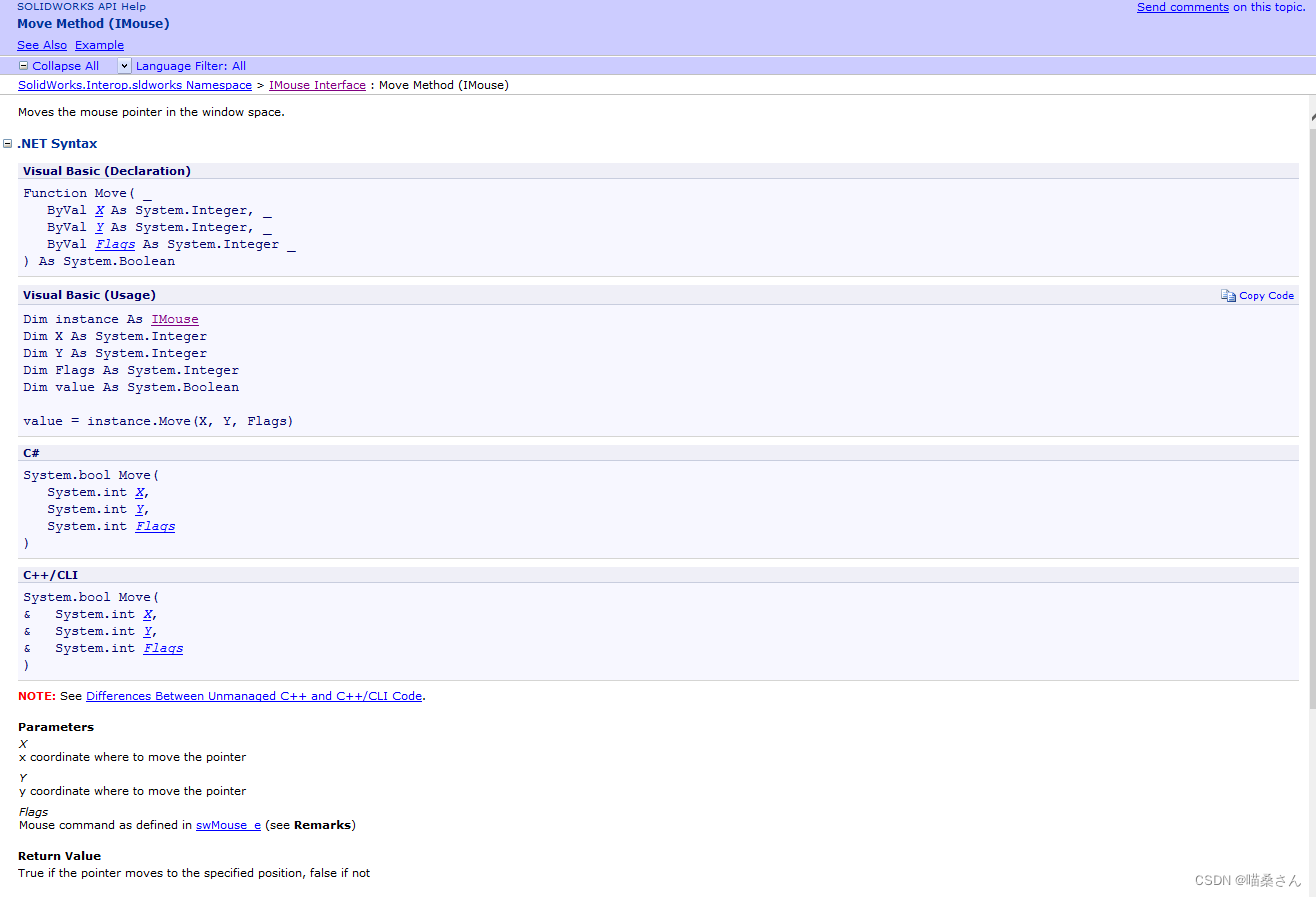
Task: Jump to the See Also section
Action: pyautogui.click(x=42, y=45)
